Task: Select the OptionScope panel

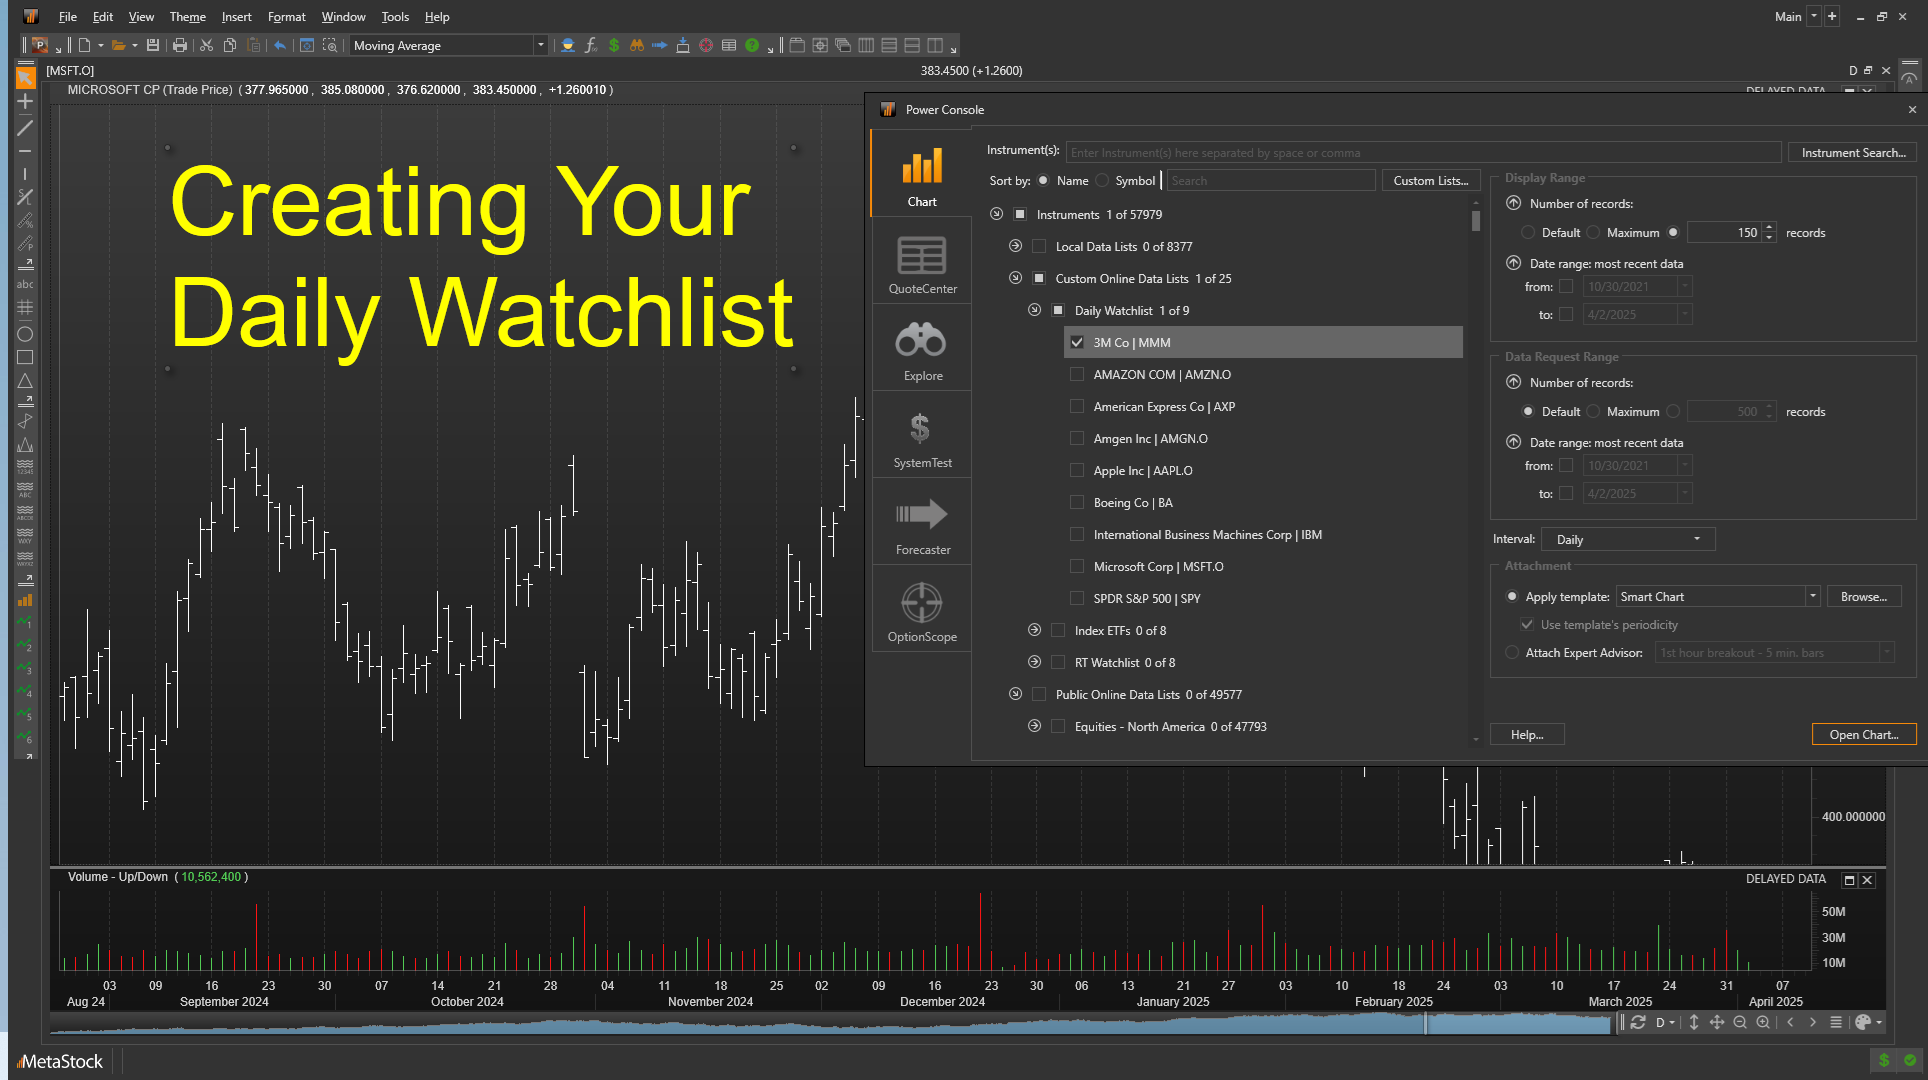Action: click(921, 609)
